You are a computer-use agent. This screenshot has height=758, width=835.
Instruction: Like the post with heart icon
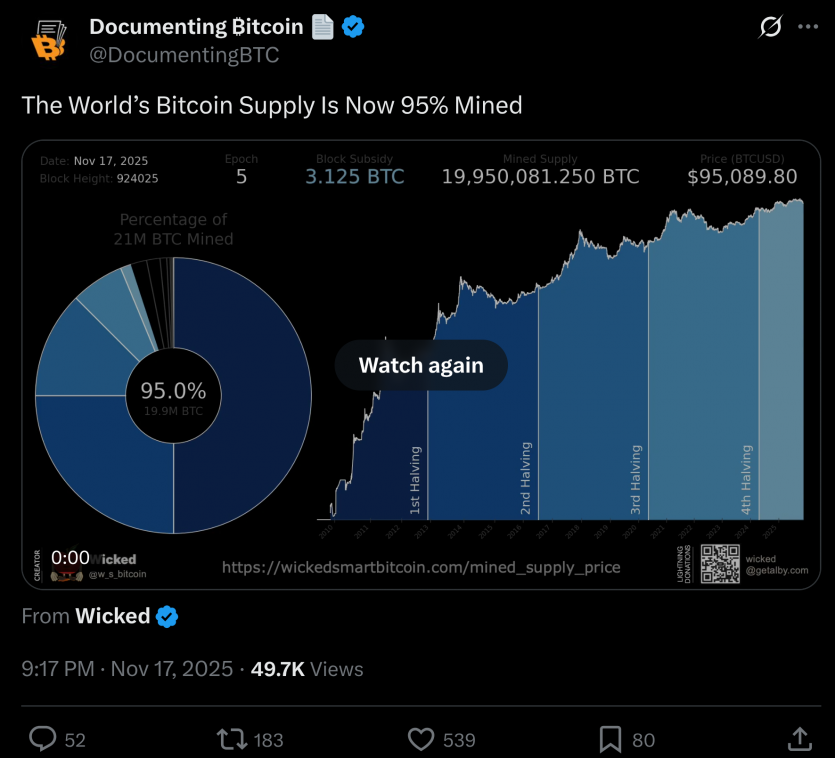[422, 739]
